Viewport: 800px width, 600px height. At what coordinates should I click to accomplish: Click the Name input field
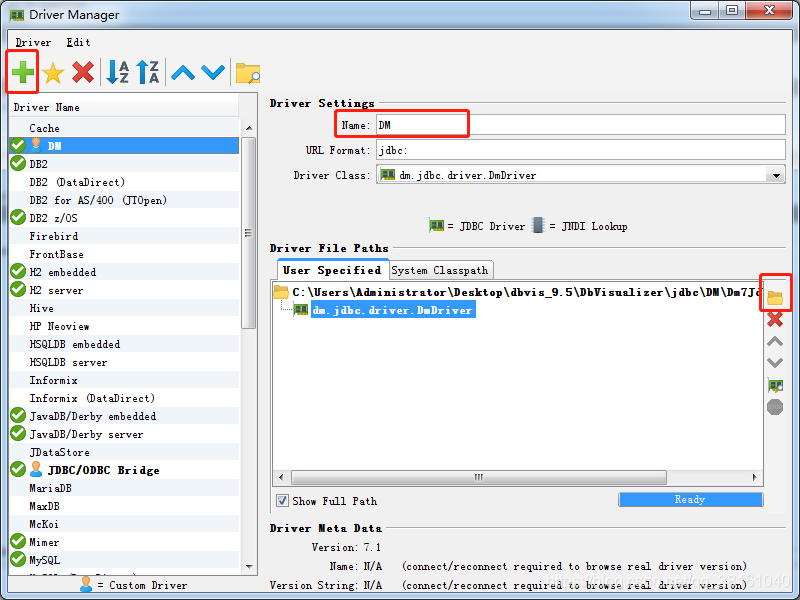(x=581, y=125)
